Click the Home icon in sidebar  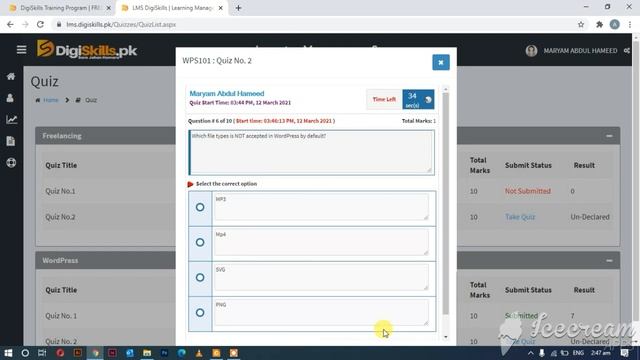click(11, 76)
